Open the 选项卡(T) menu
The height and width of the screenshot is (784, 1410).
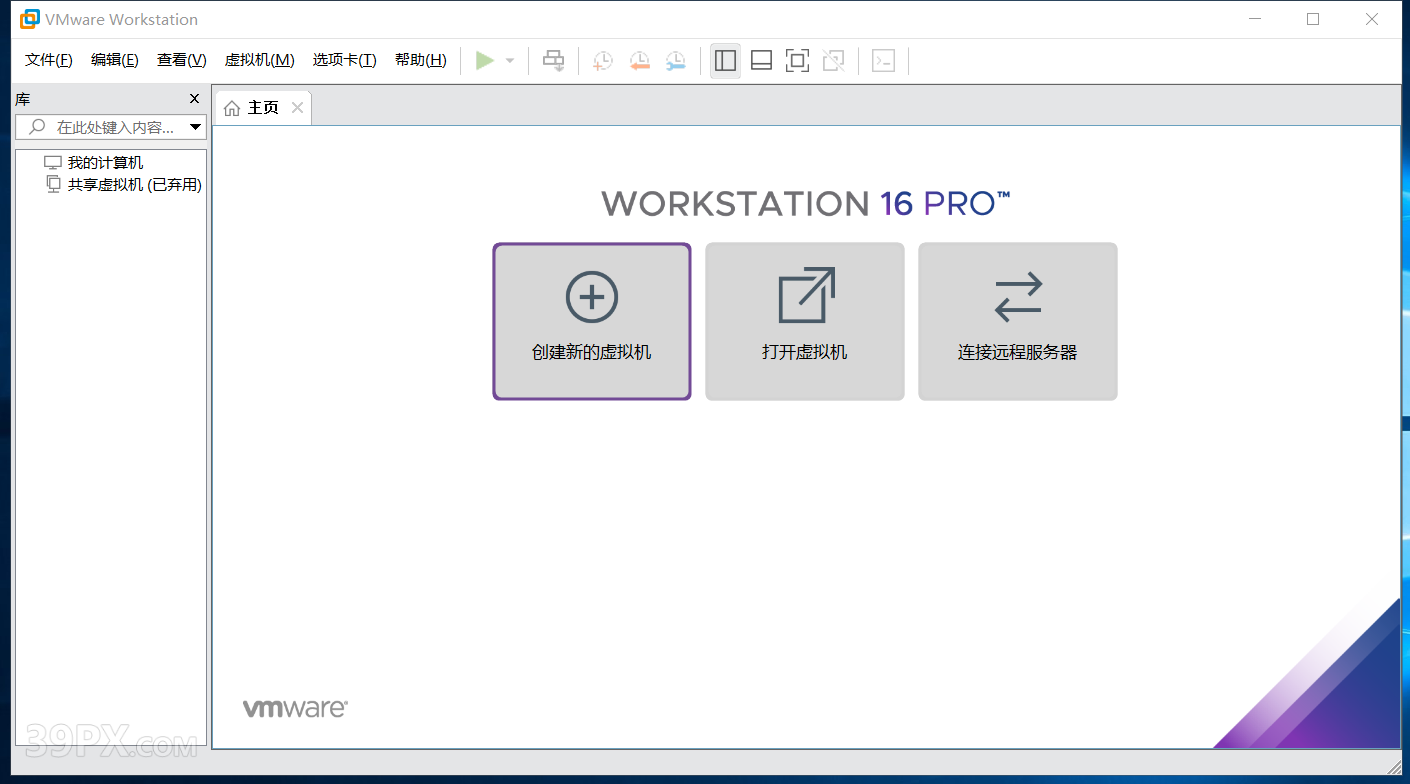click(345, 60)
